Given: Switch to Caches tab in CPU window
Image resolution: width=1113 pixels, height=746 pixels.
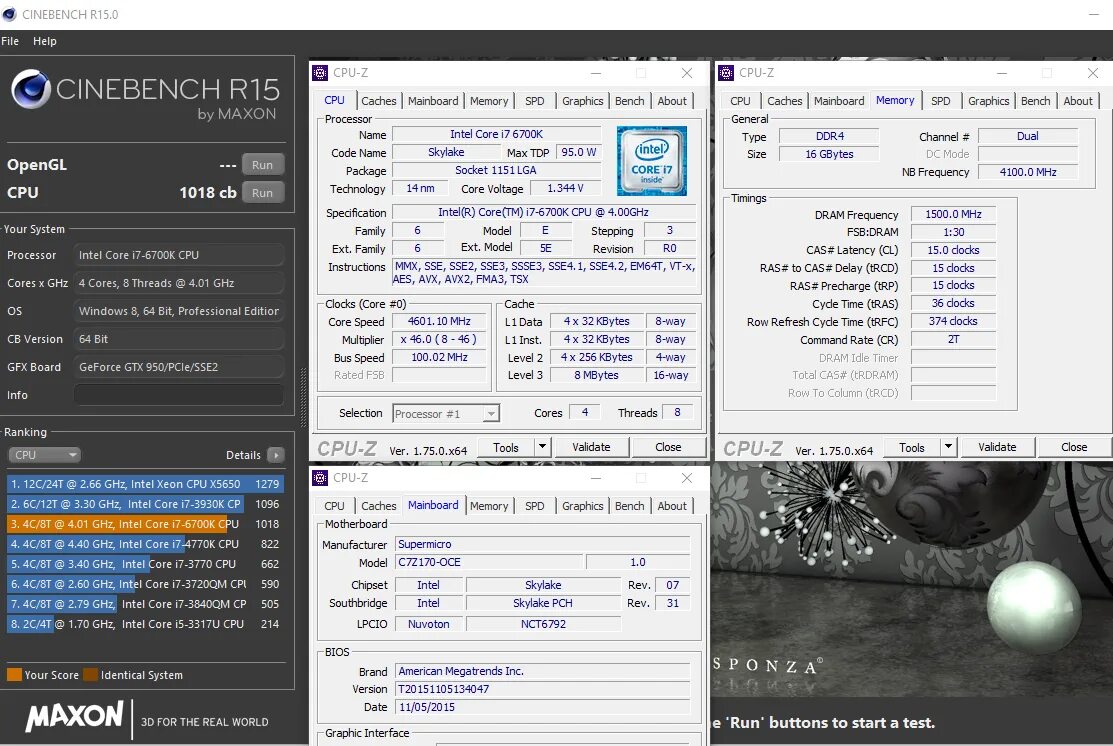Looking at the screenshot, I should pyautogui.click(x=378, y=101).
